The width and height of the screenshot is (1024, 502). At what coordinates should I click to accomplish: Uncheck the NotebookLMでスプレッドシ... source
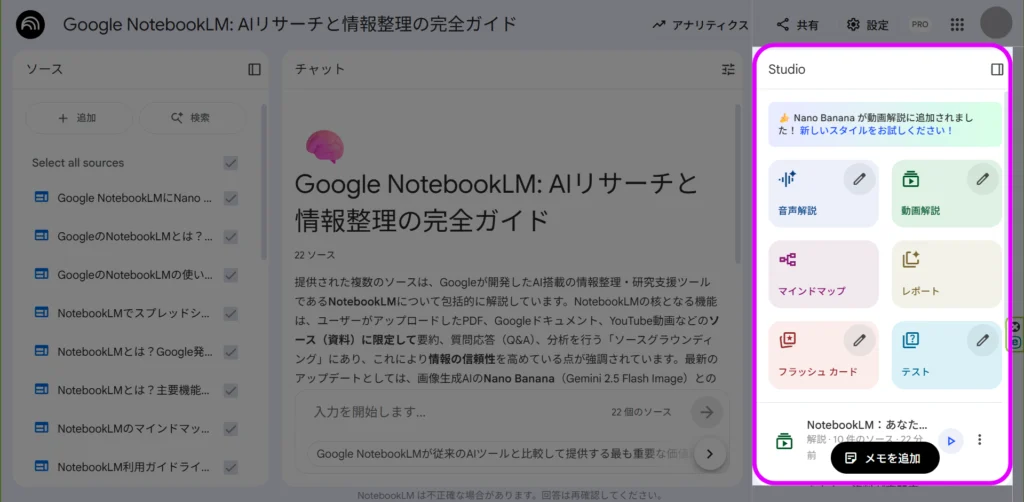pos(231,313)
